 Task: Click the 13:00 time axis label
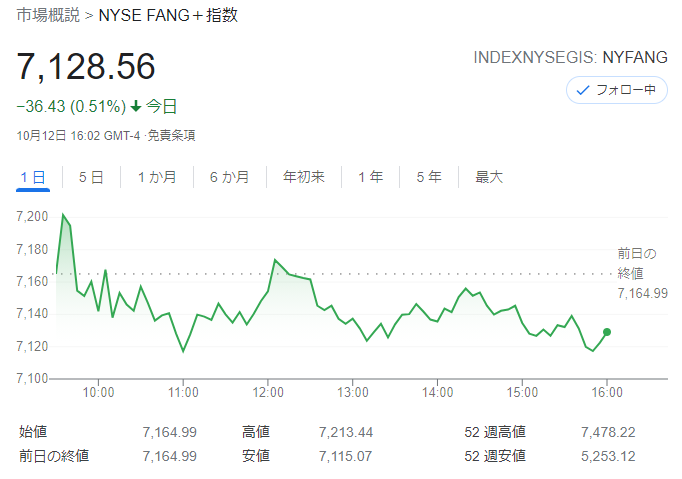pos(353,392)
